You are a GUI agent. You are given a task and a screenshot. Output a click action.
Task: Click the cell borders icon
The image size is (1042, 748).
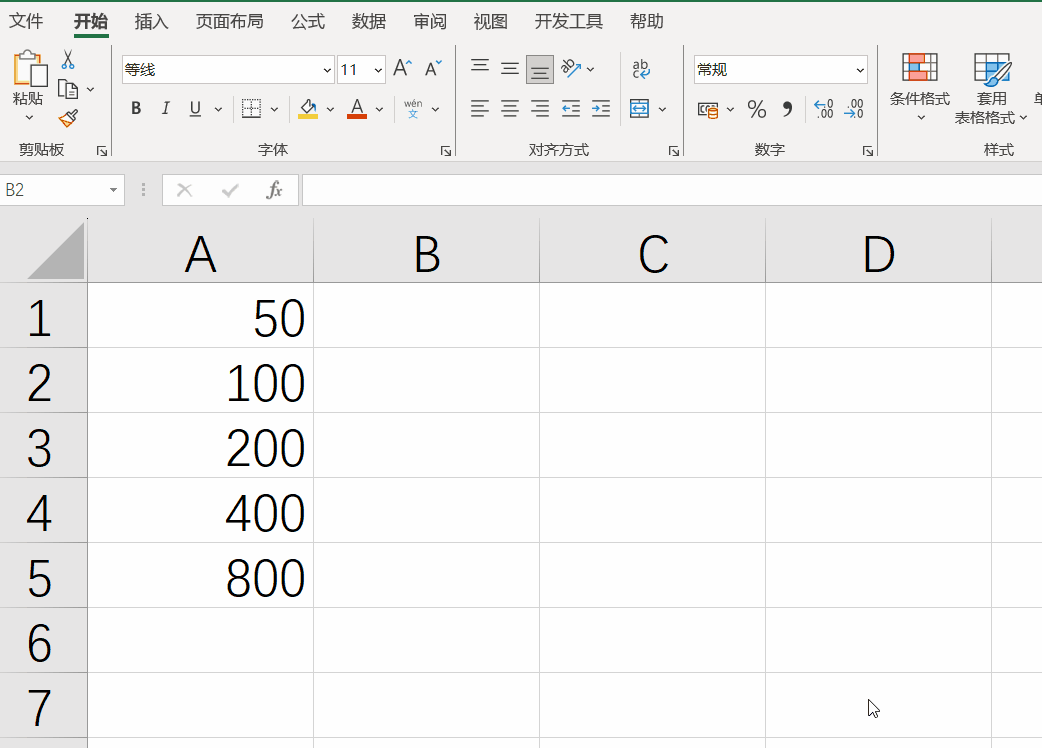pyautogui.click(x=251, y=108)
